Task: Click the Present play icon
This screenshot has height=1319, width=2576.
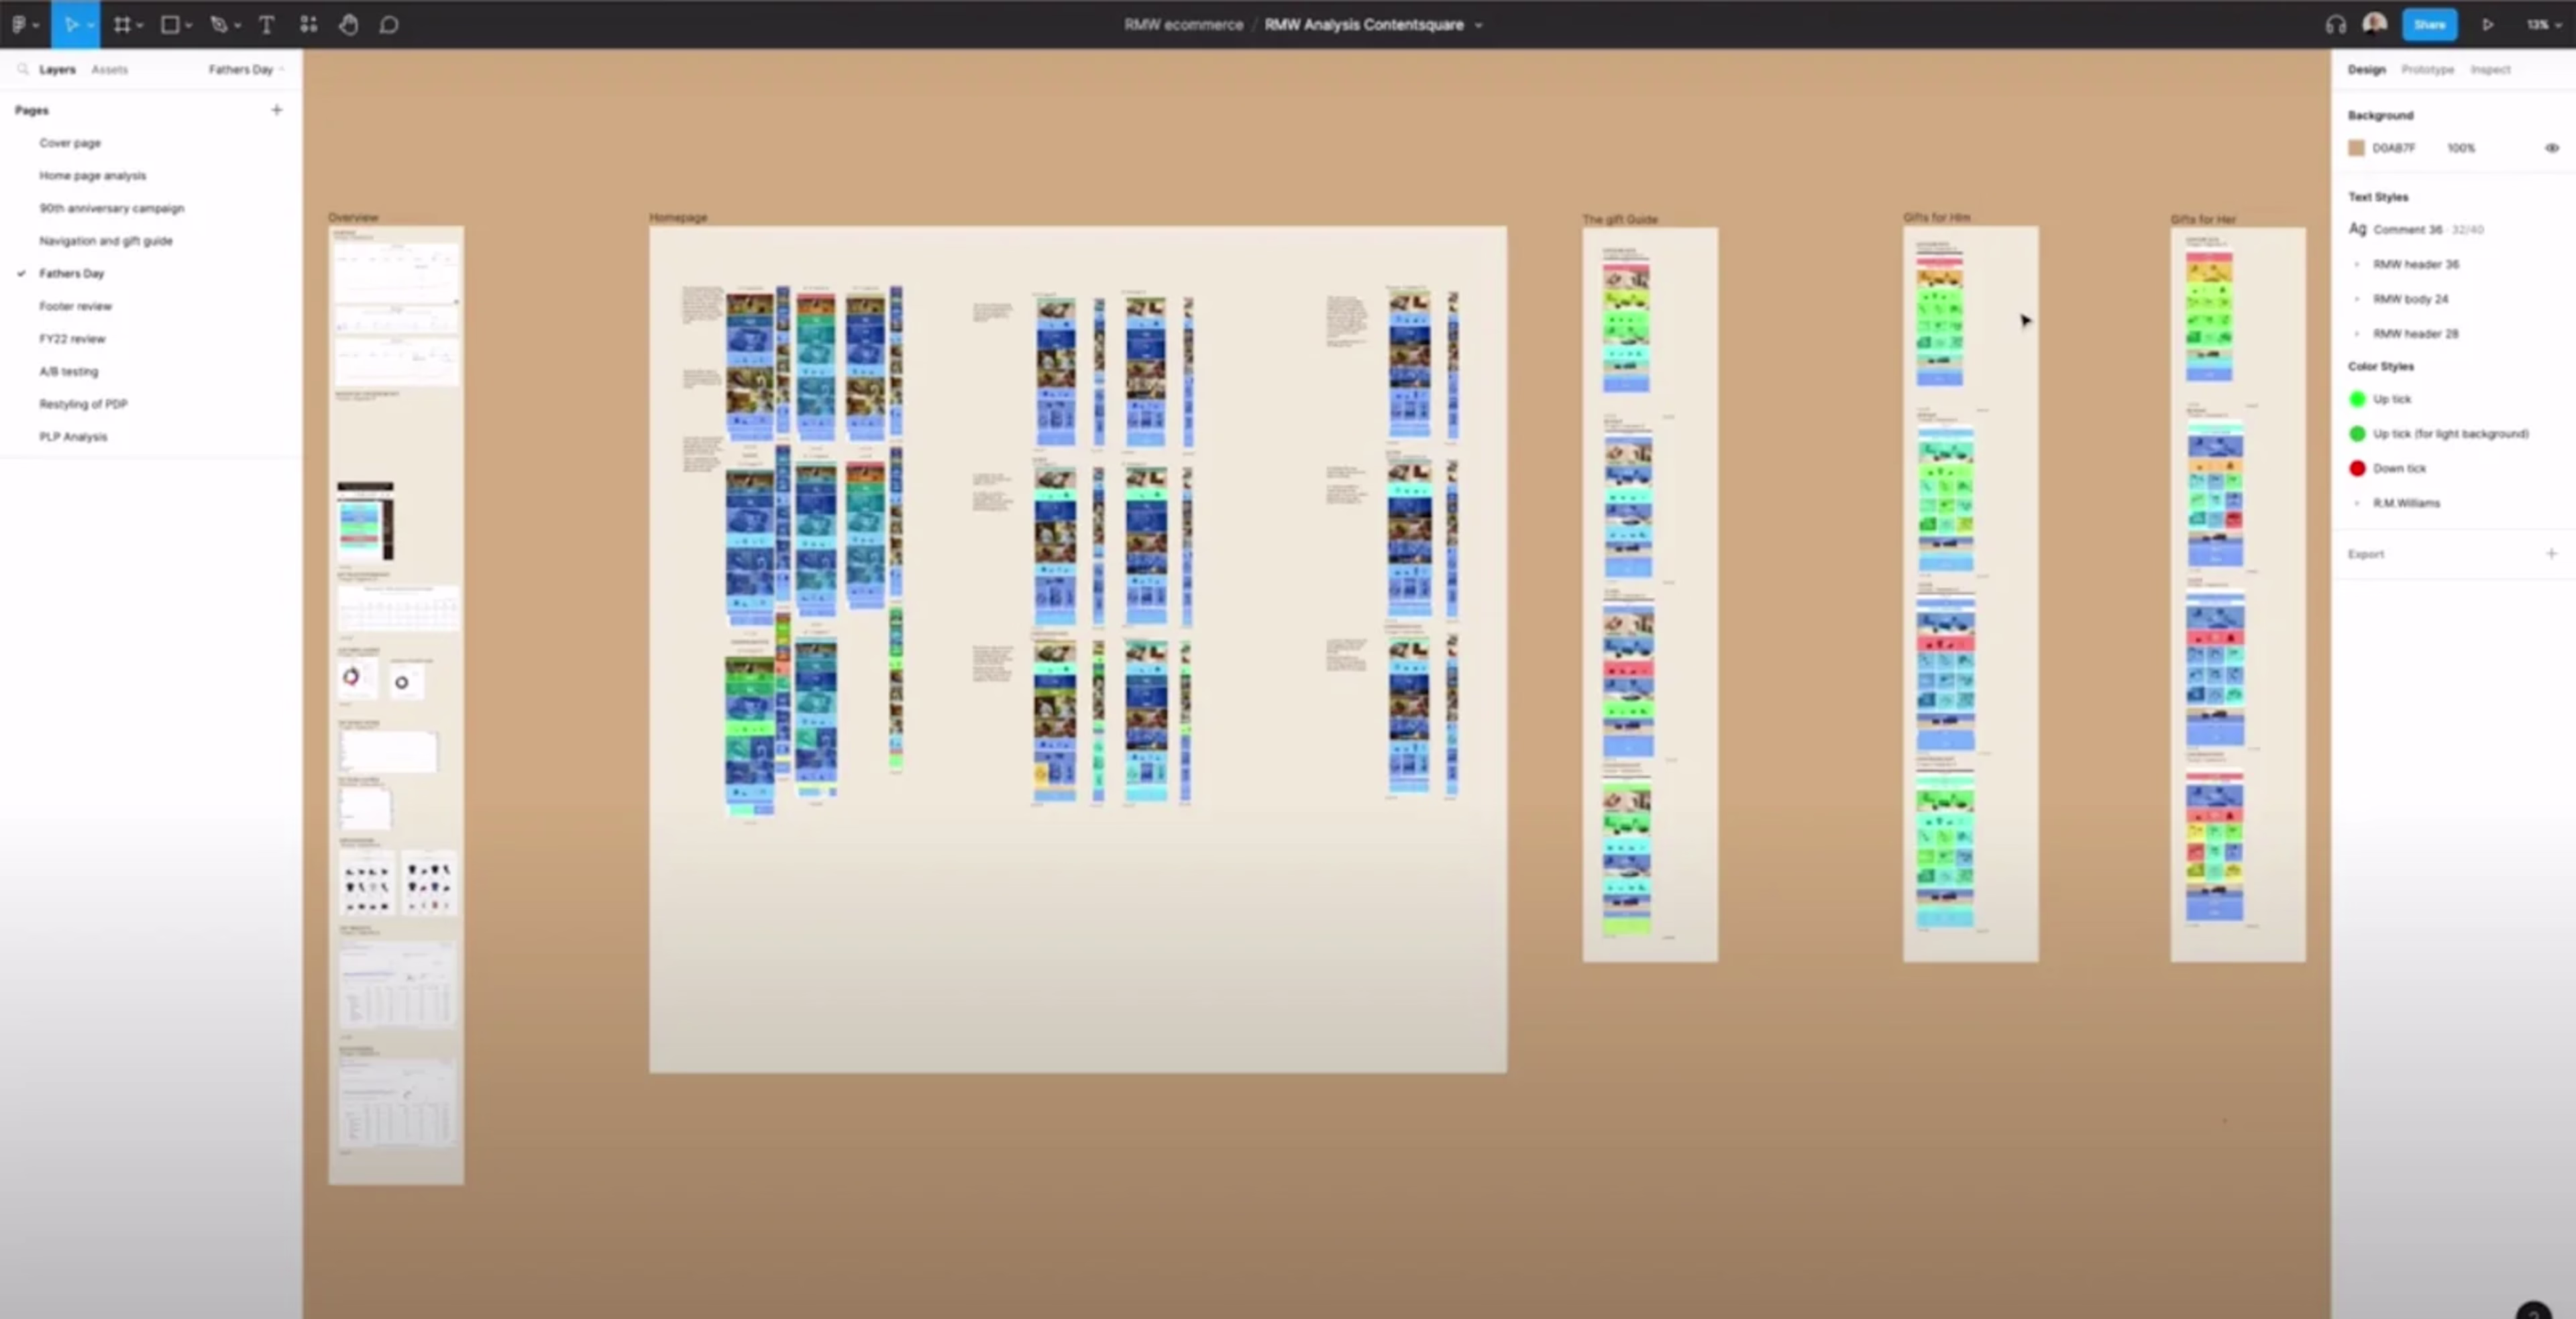Action: pyautogui.click(x=2487, y=25)
